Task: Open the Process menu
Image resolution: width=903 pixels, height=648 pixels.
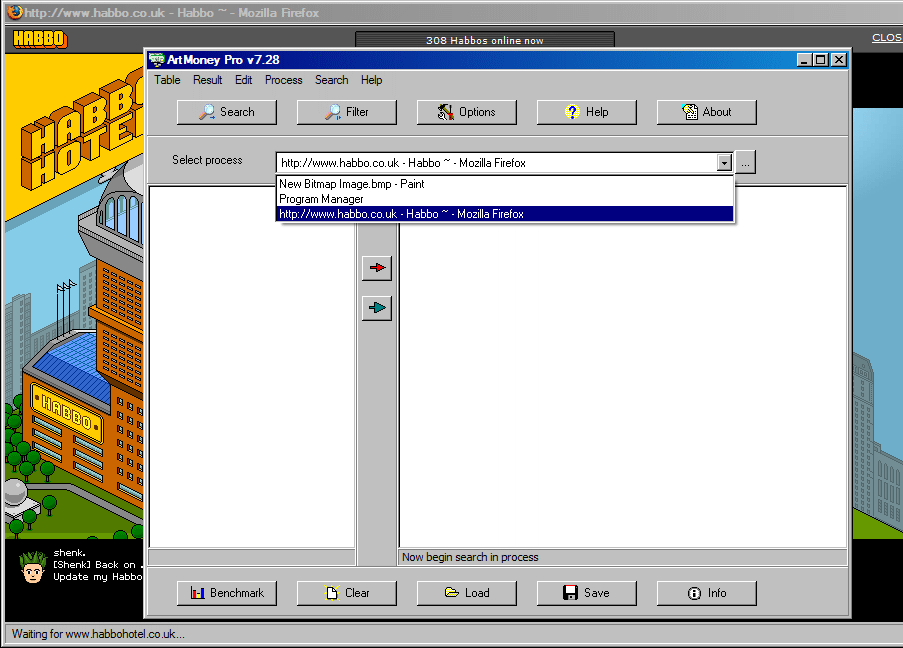Action: click(283, 80)
